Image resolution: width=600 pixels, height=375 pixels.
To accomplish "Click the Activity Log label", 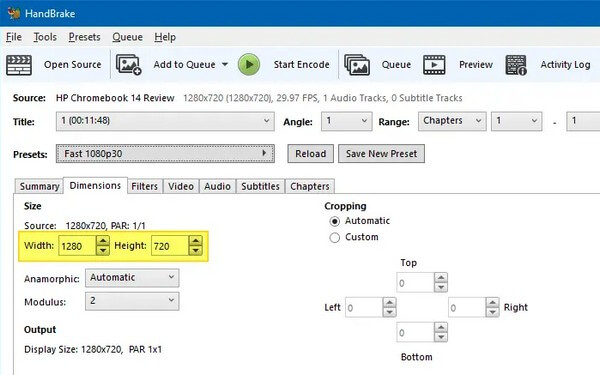I will point(565,65).
